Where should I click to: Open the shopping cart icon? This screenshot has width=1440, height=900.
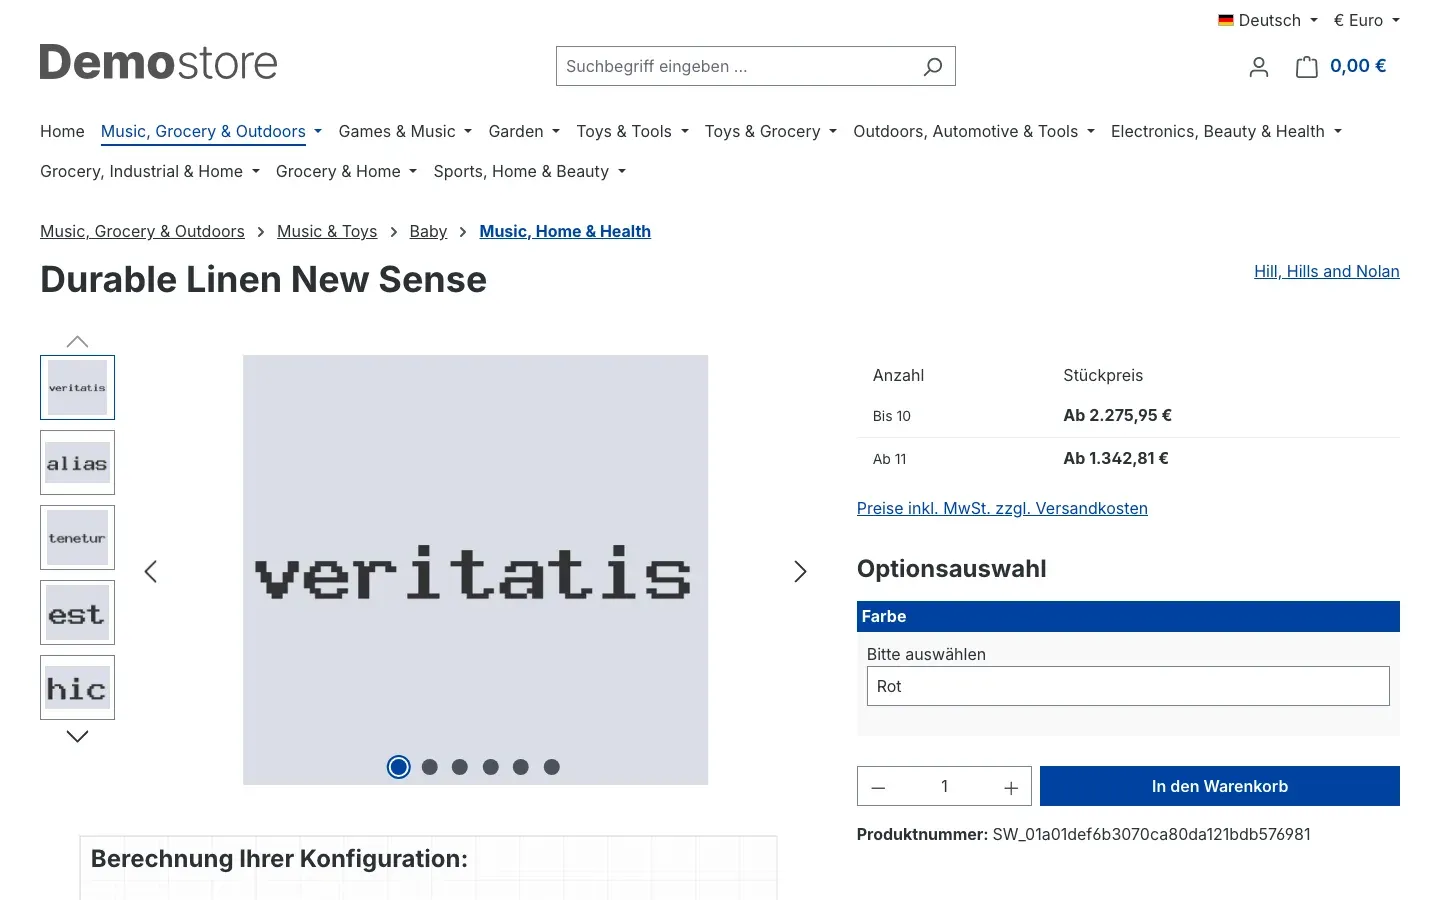[x=1306, y=67]
